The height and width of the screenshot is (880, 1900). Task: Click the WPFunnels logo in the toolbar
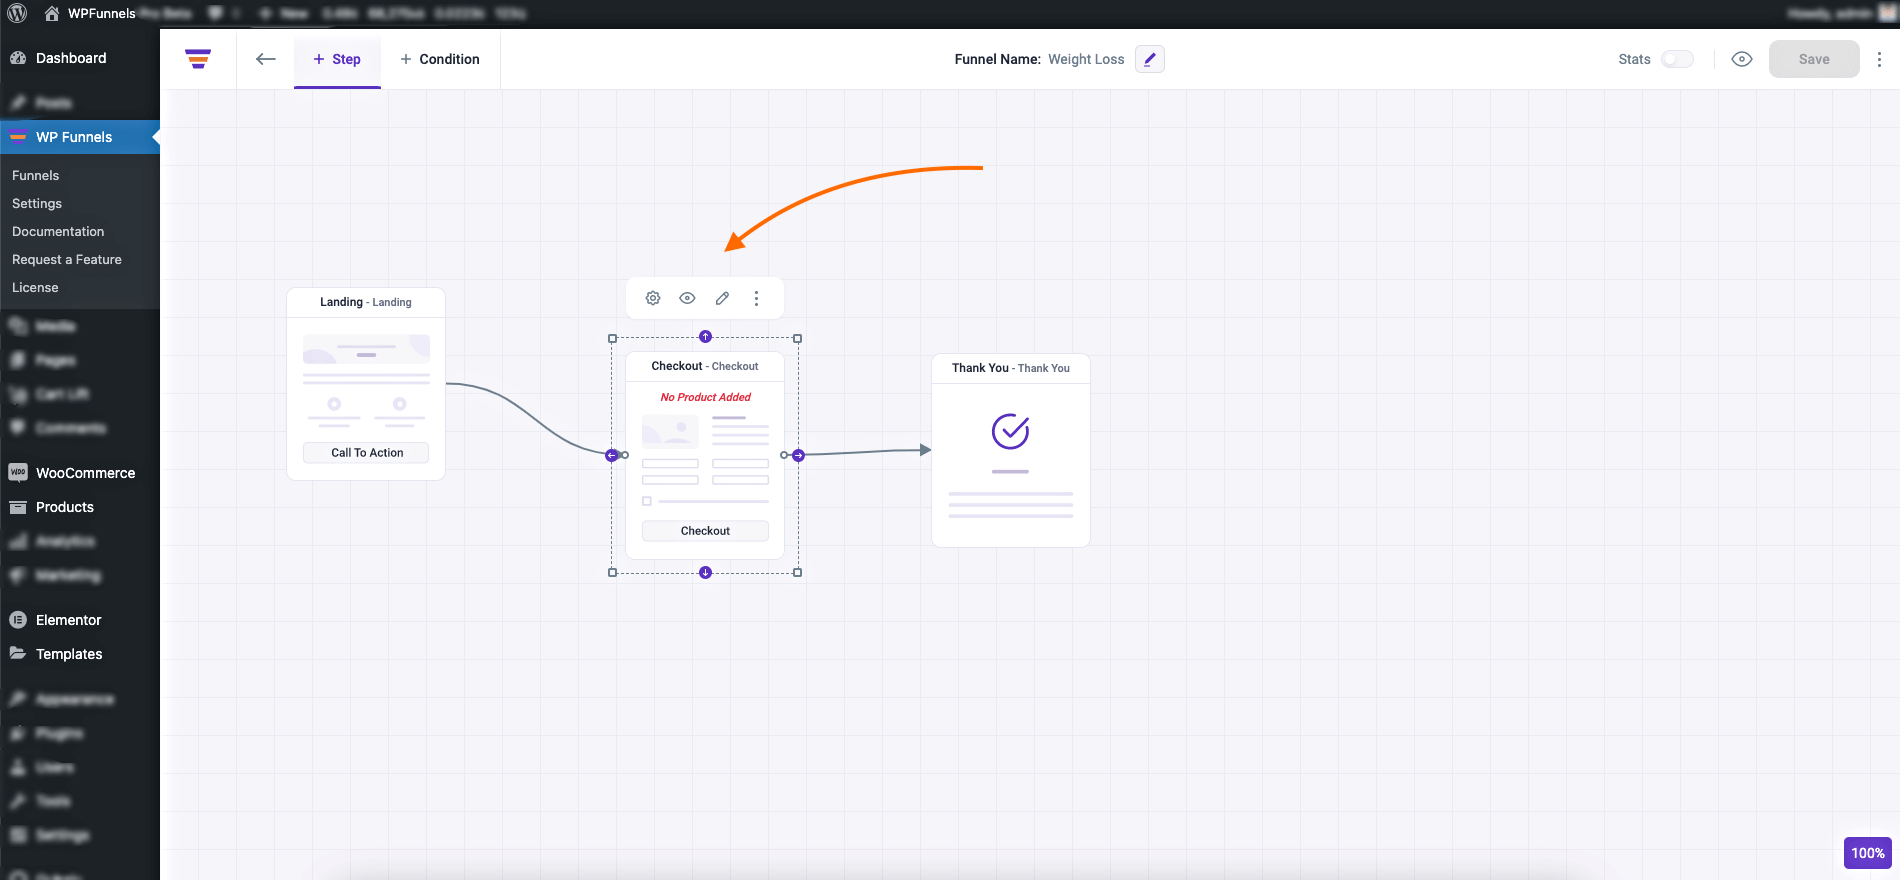pyautogui.click(x=198, y=59)
